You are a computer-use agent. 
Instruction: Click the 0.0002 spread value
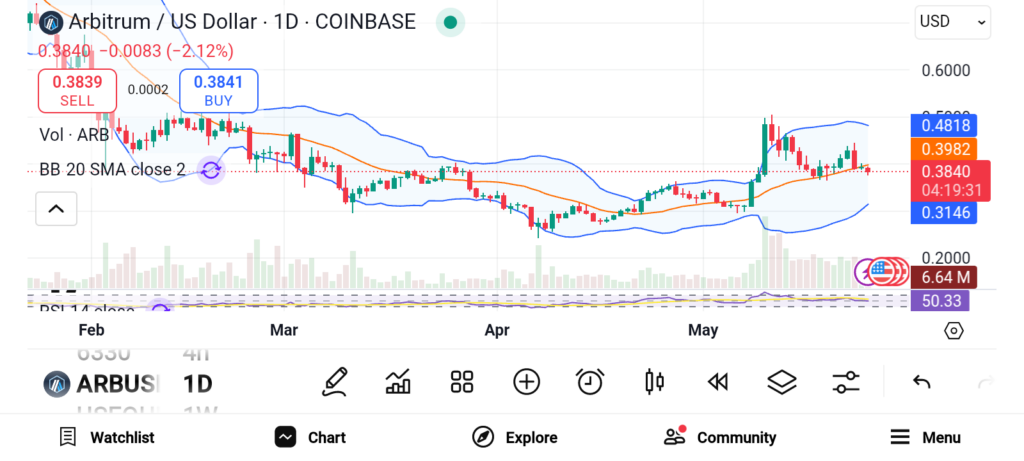(148, 90)
